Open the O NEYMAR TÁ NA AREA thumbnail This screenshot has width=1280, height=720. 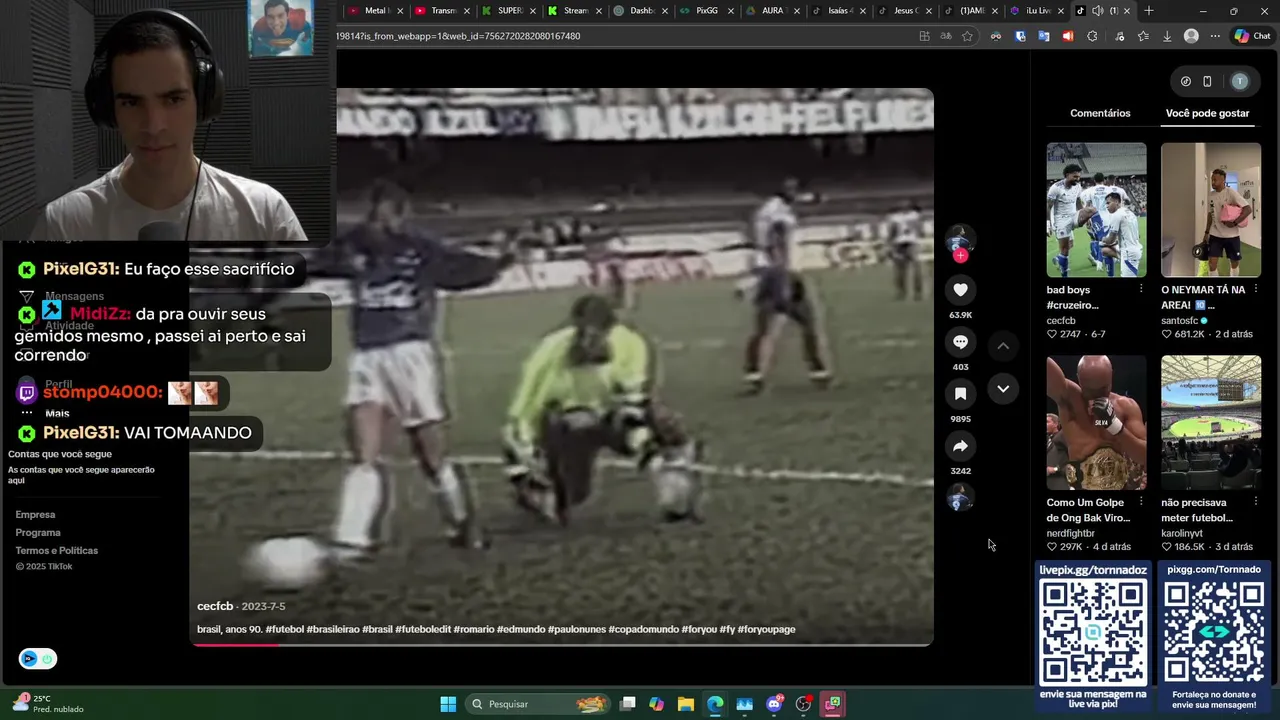coord(1211,210)
